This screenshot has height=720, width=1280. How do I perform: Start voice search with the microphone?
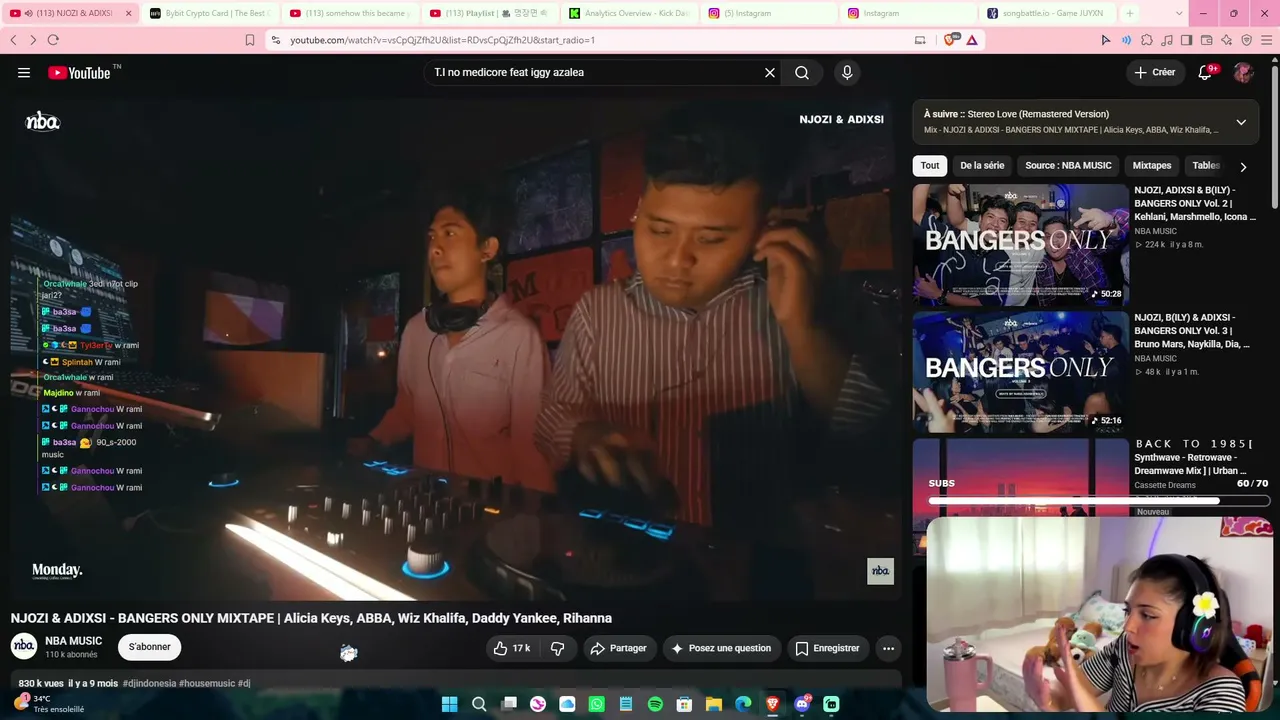click(847, 73)
